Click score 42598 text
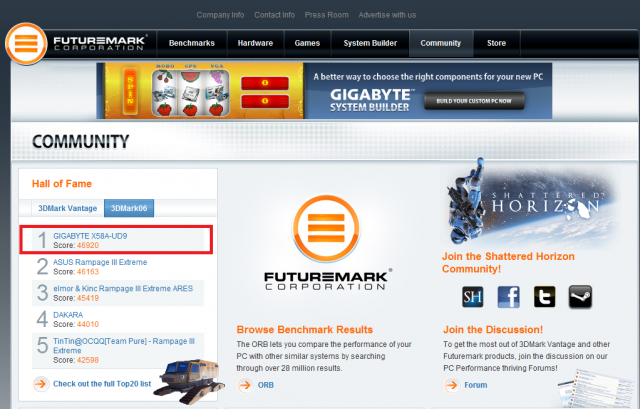 88,360
